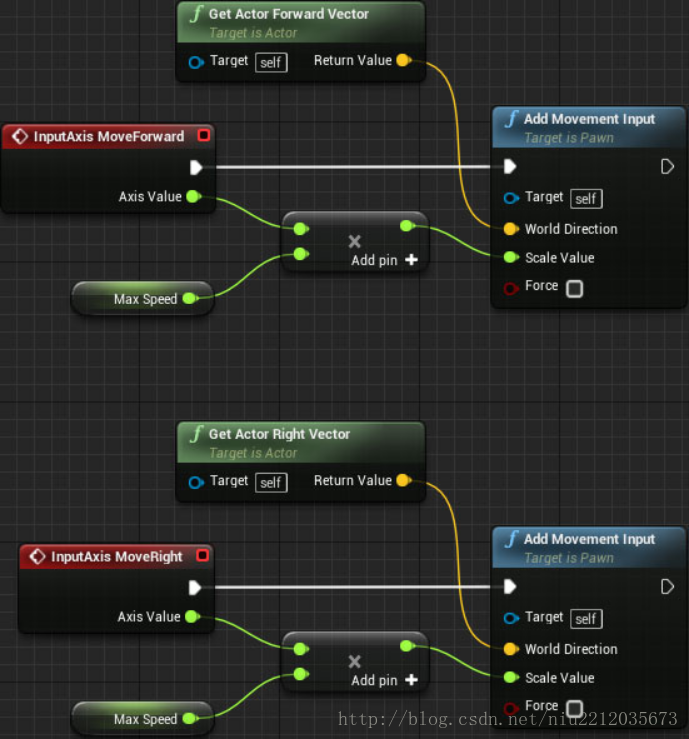The height and width of the screenshot is (739, 689).
Task: Select the Get Actor Right Vector node title
Action: click(279, 434)
